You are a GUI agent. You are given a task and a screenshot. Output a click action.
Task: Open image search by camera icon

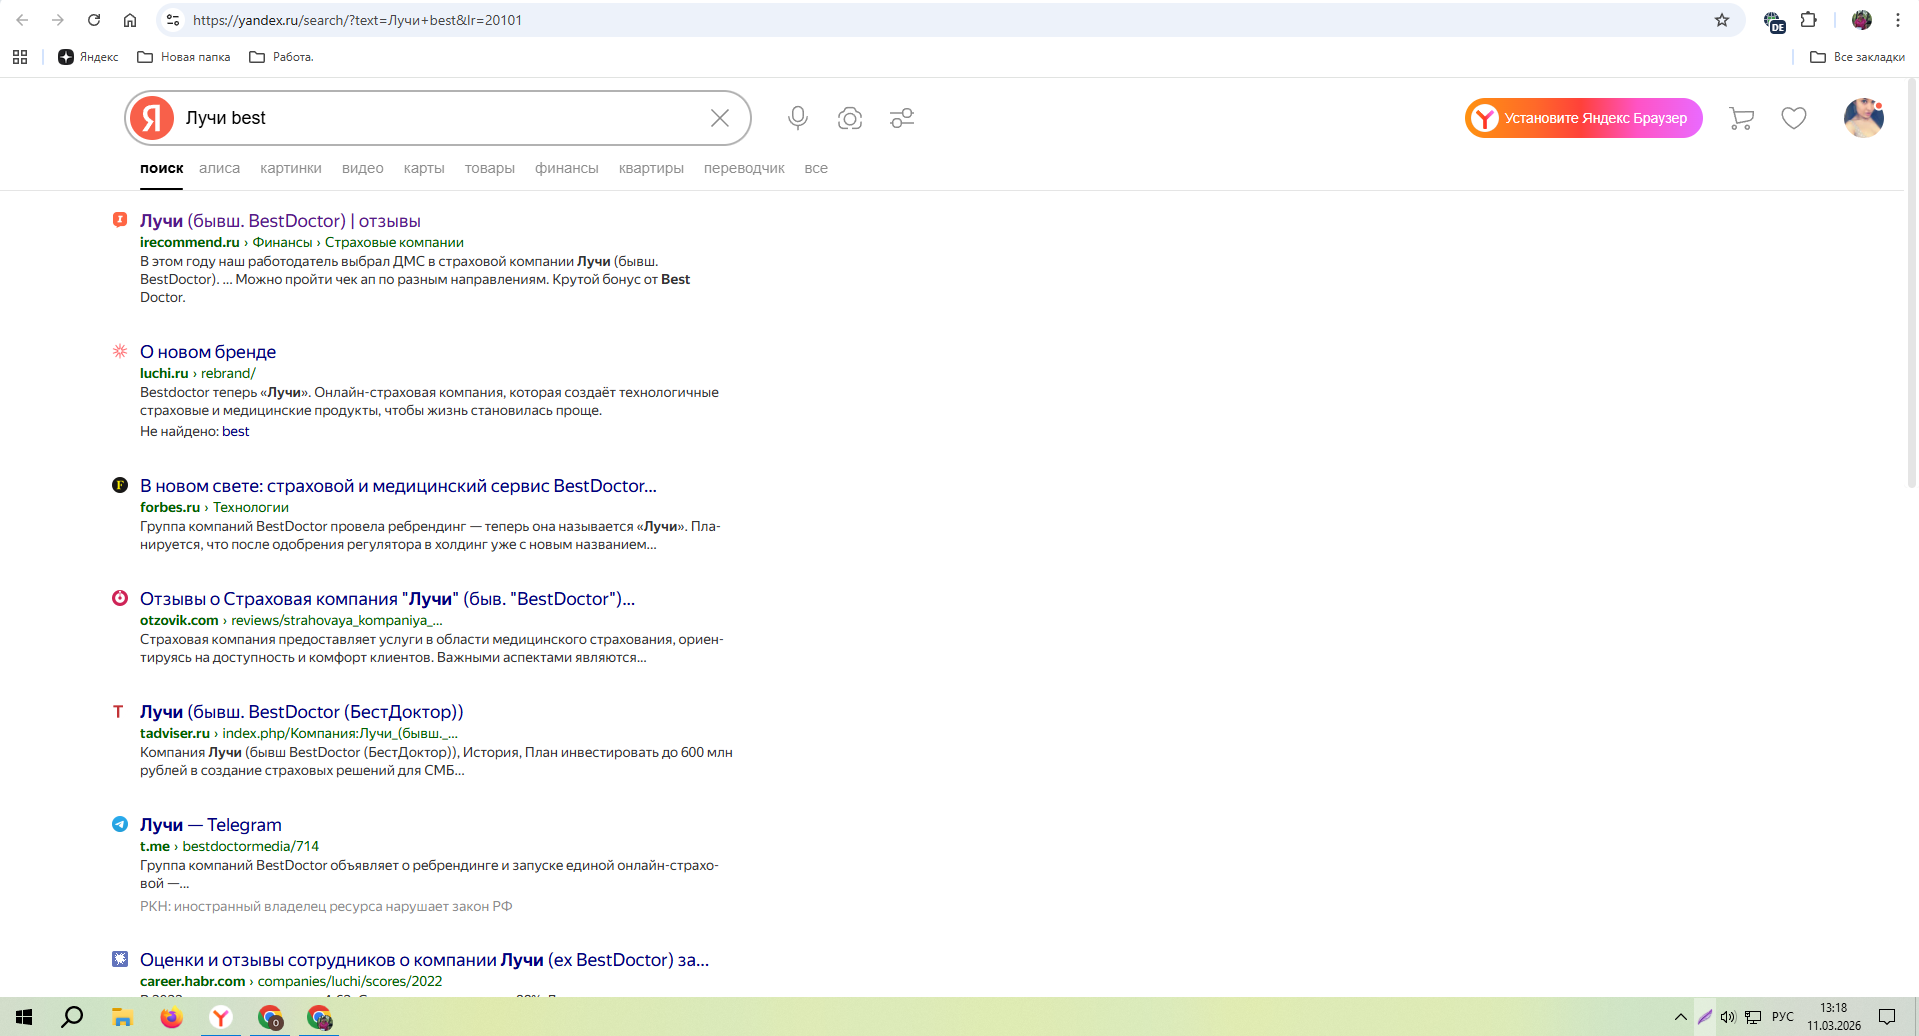(850, 118)
